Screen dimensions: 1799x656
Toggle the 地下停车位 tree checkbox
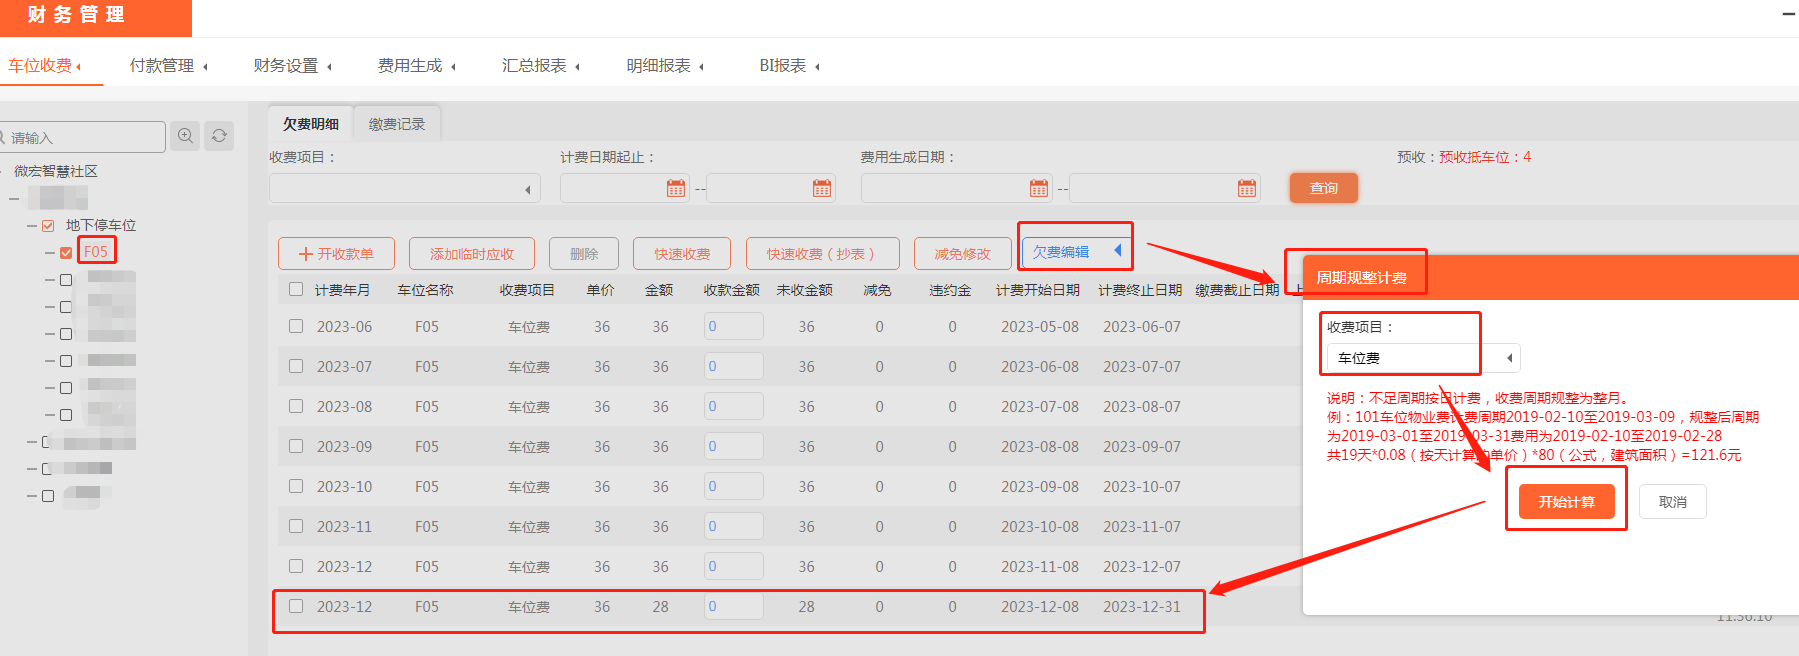coord(48,226)
